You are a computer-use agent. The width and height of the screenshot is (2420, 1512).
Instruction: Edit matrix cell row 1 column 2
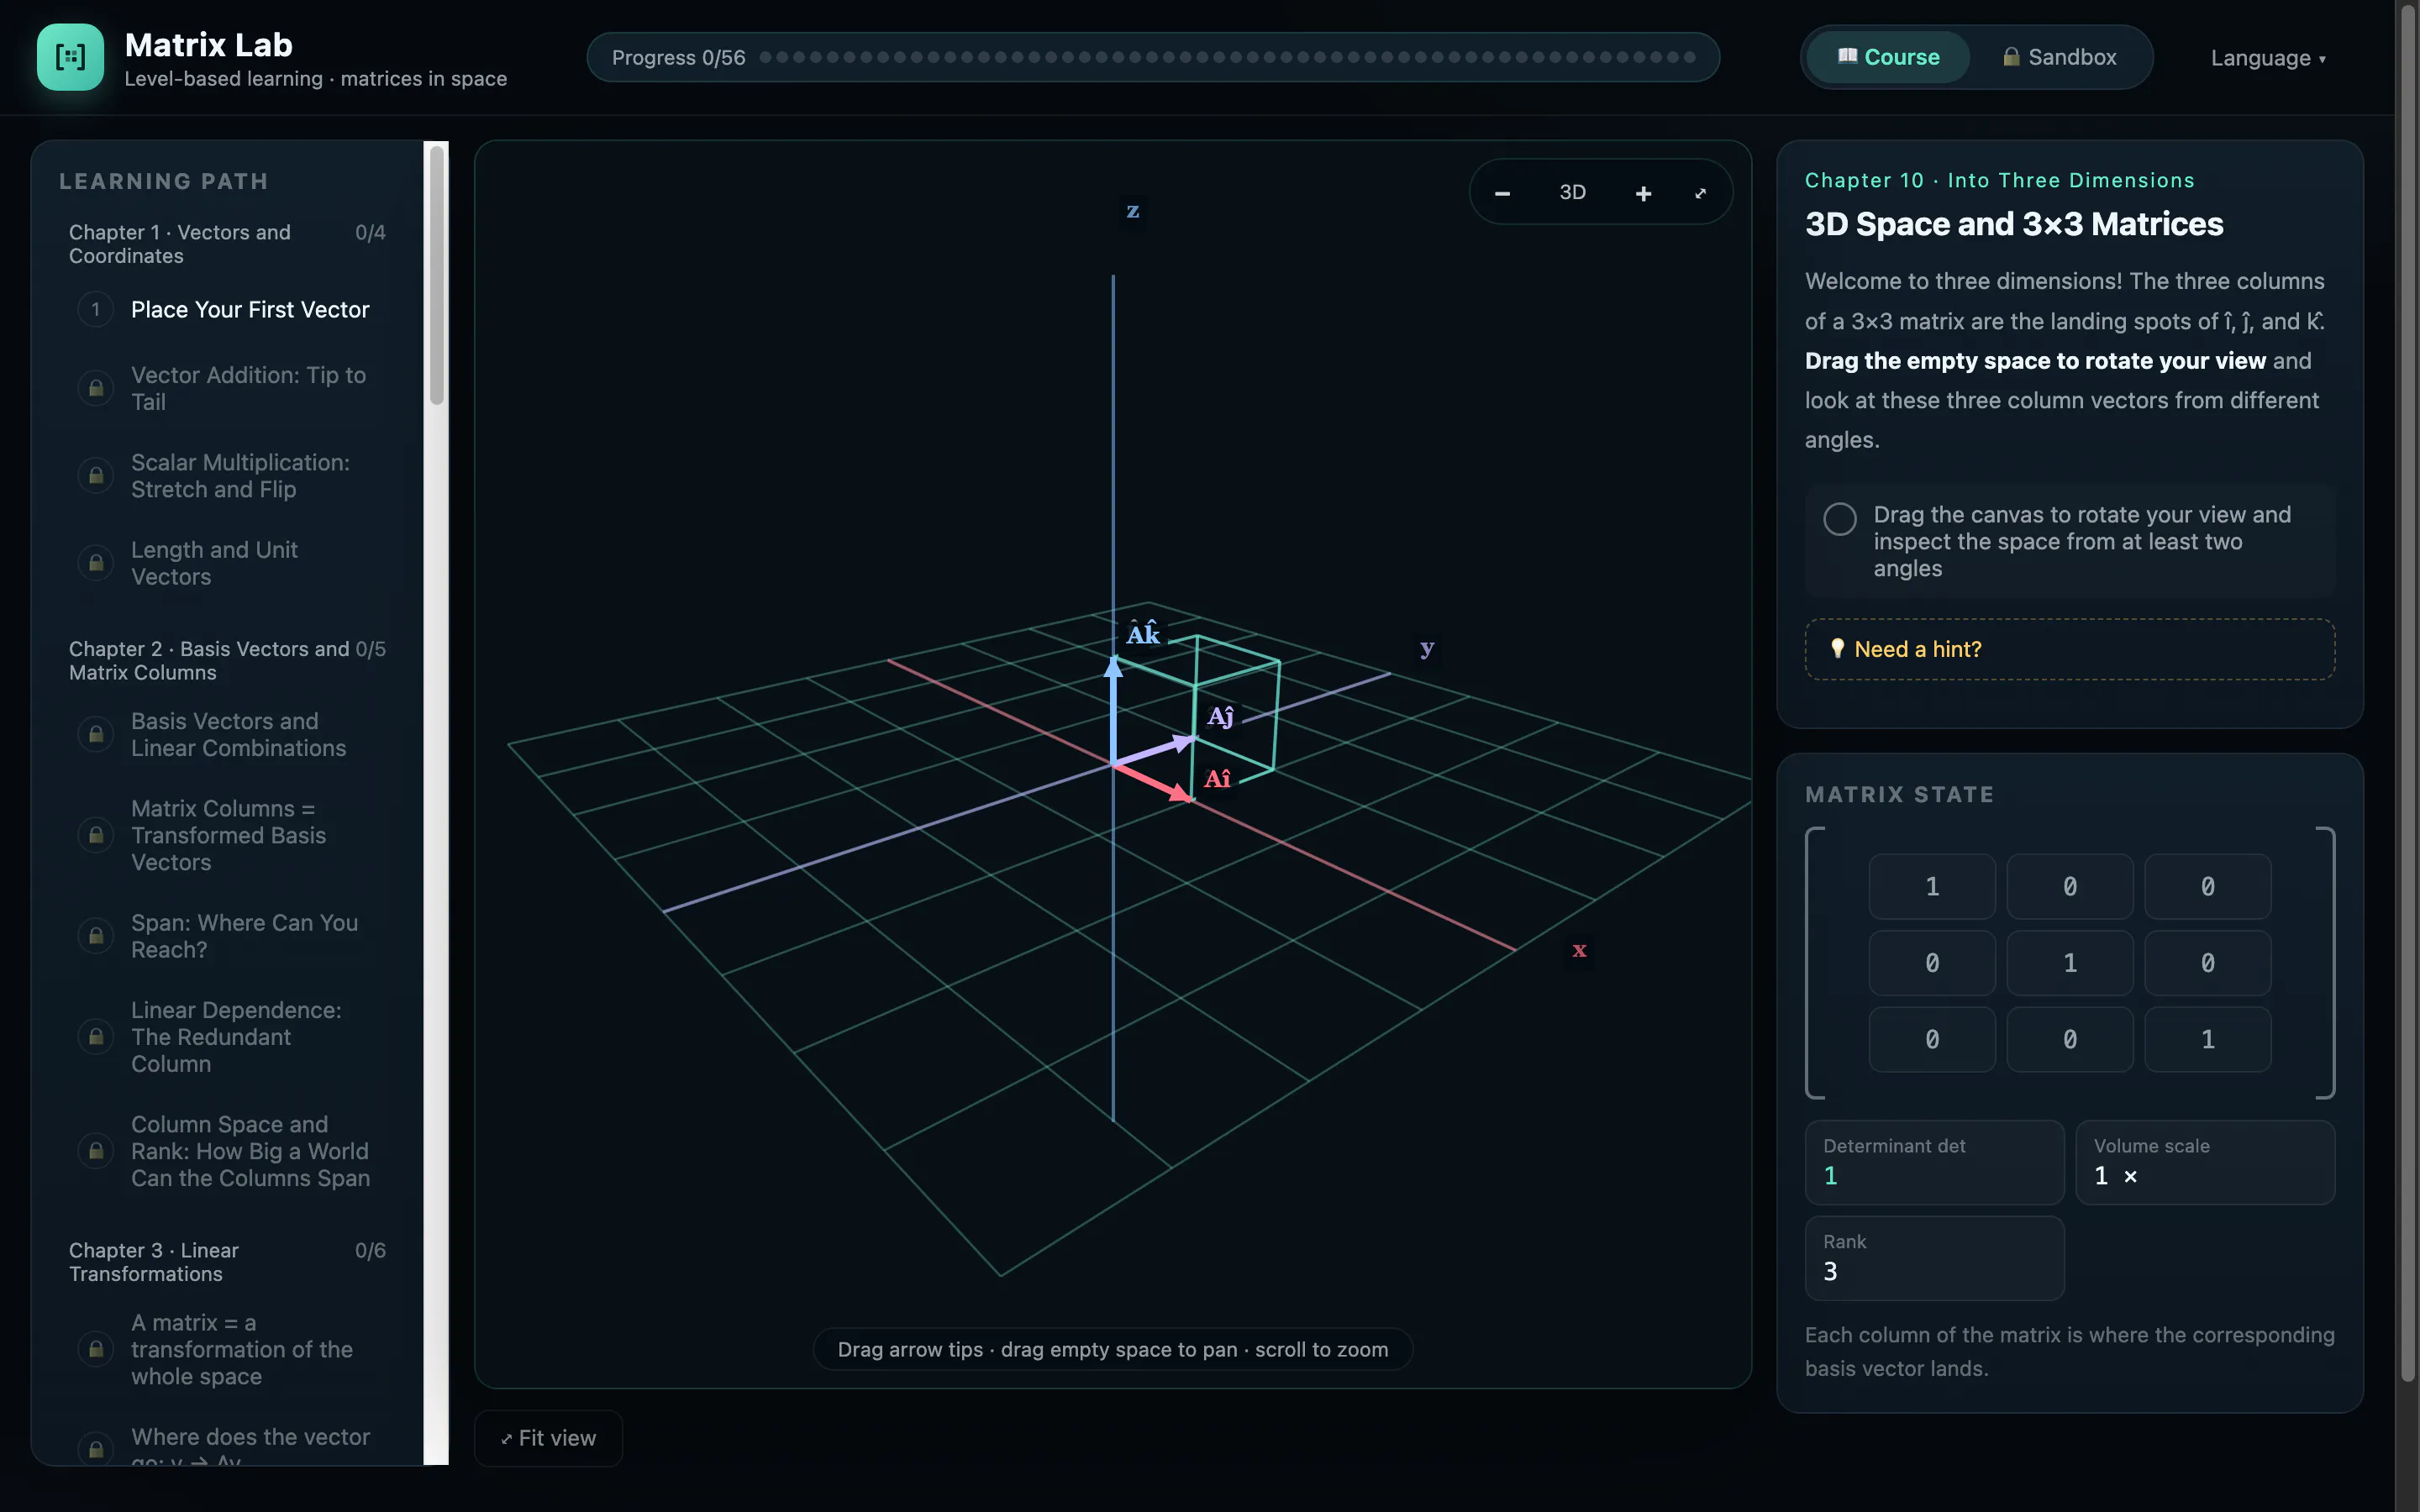click(x=2070, y=886)
